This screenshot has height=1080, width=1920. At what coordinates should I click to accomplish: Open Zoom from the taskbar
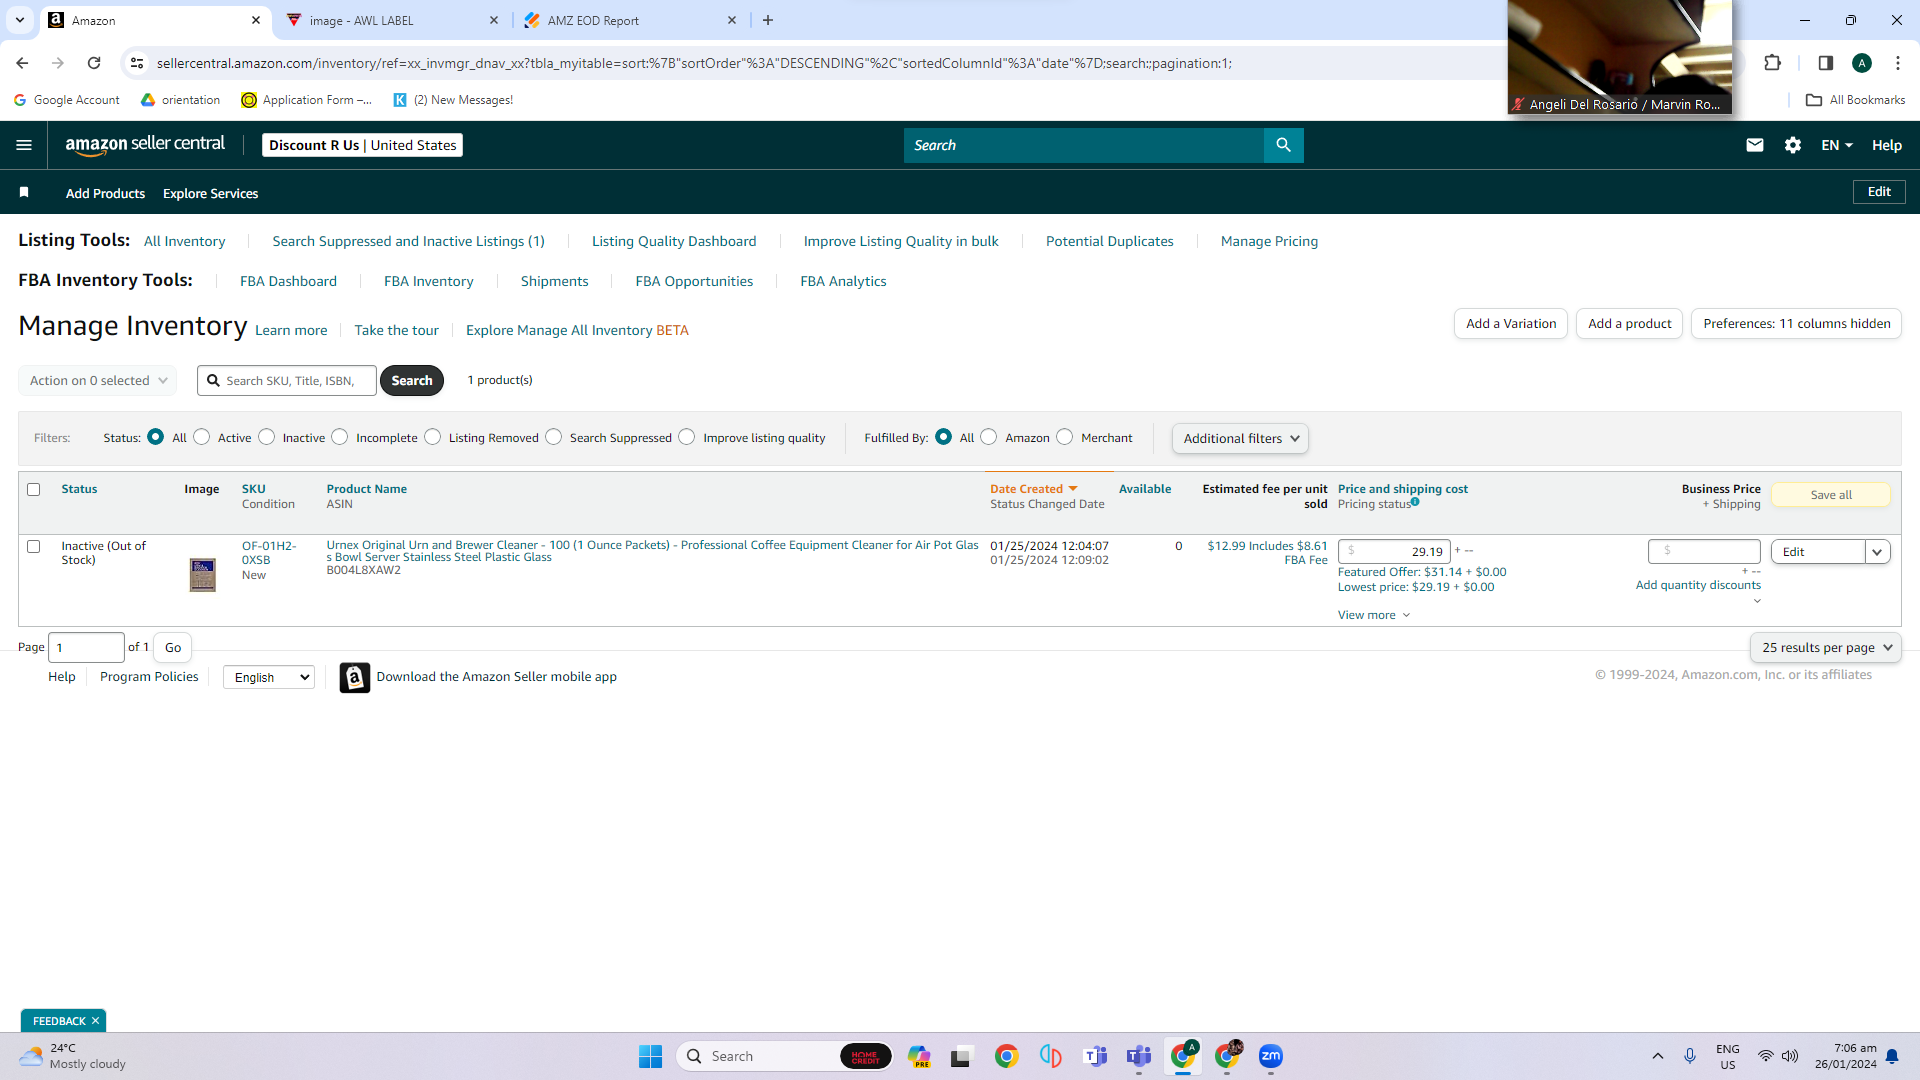[x=1271, y=1056]
